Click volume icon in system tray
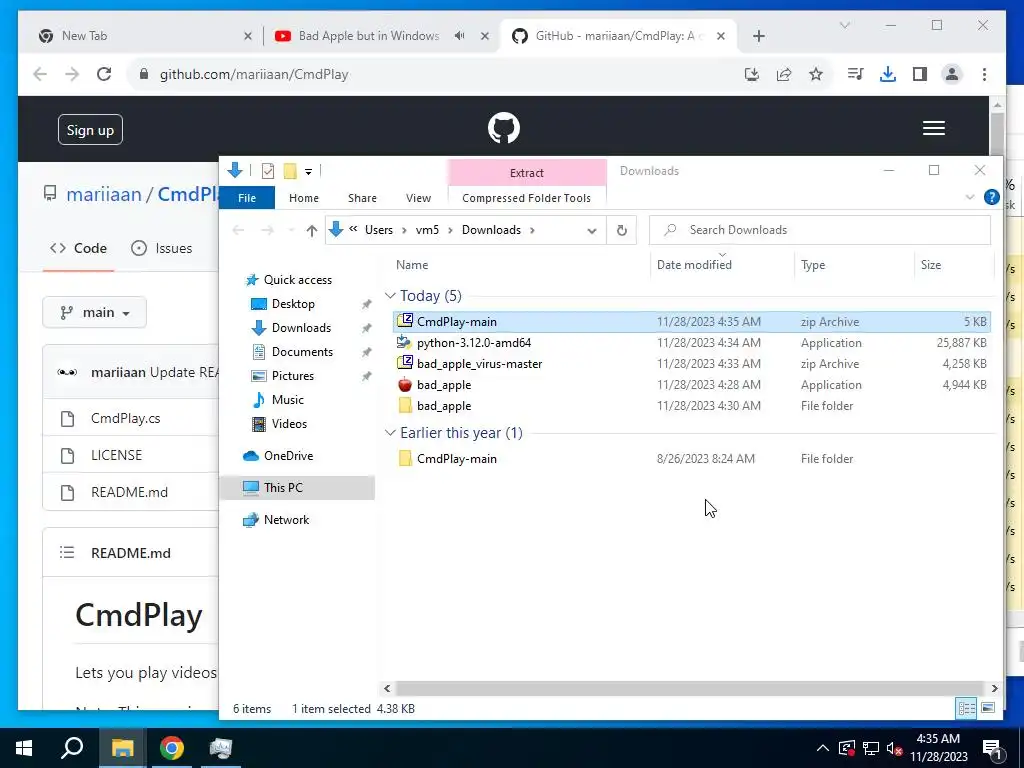This screenshot has width=1024, height=768. (x=895, y=749)
